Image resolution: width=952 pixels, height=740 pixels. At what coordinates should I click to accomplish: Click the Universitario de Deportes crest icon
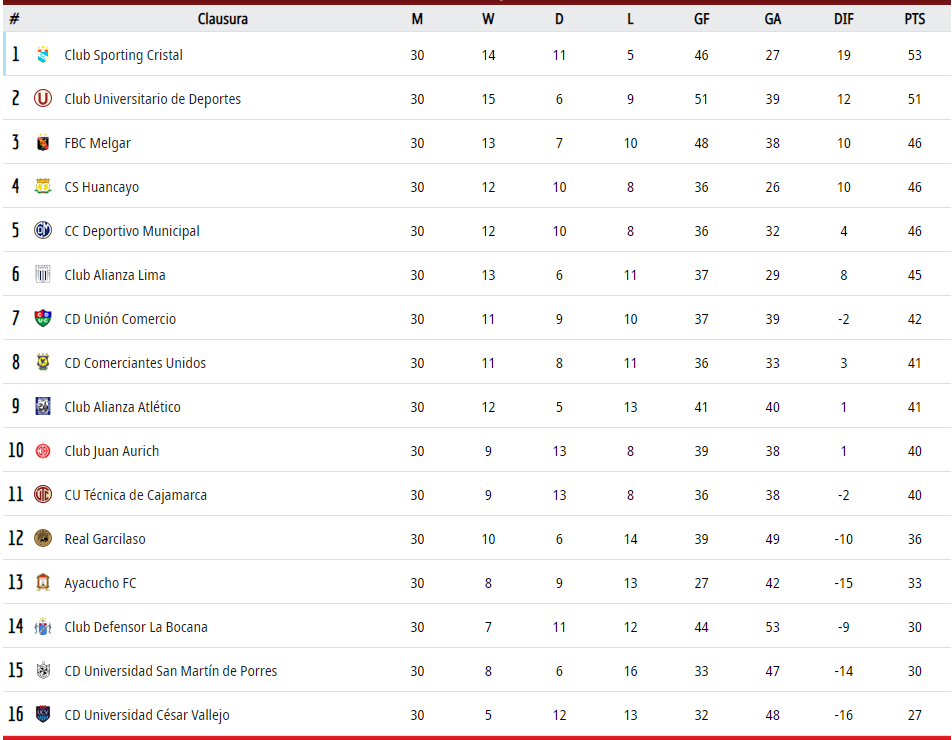[x=43, y=99]
